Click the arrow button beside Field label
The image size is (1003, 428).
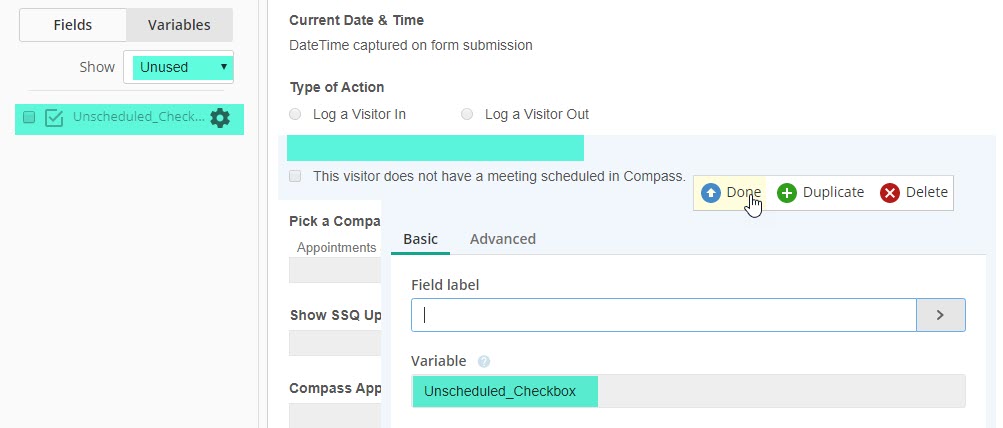point(940,315)
